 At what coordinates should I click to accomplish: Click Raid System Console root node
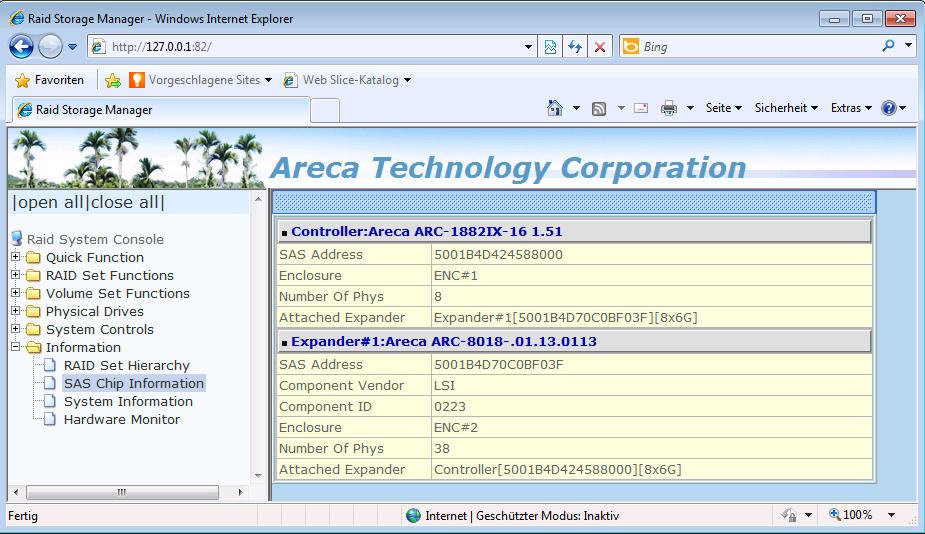tap(95, 239)
